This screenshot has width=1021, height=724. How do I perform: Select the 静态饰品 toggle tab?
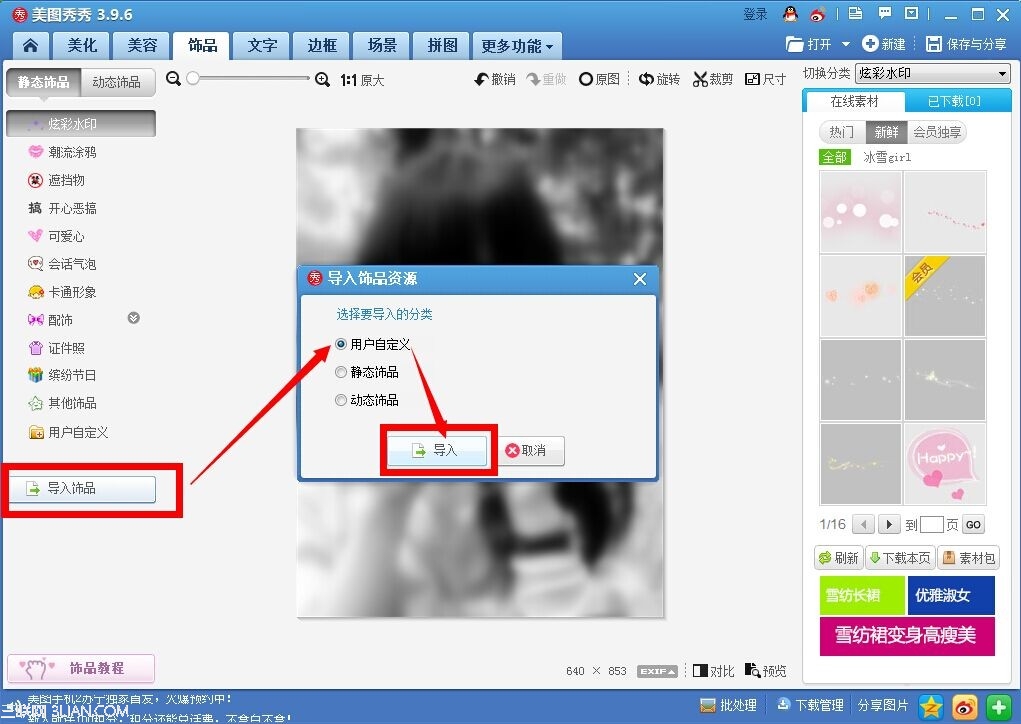tap(43, 82)
